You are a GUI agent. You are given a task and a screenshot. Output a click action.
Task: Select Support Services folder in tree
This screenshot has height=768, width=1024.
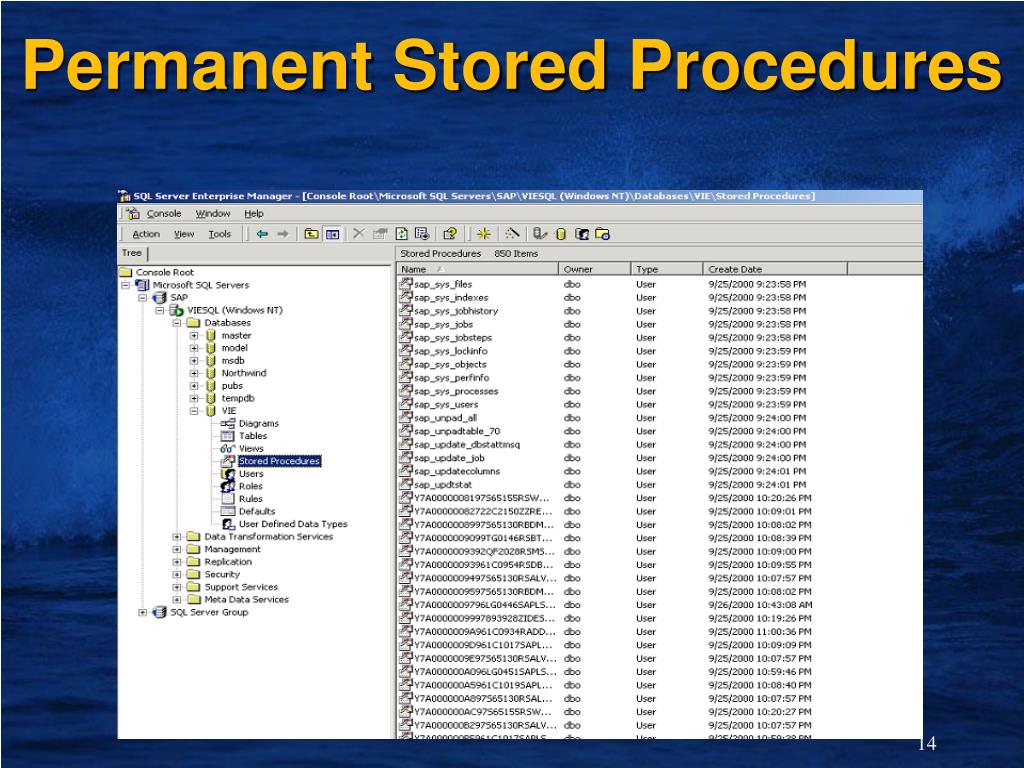(241, 587)
